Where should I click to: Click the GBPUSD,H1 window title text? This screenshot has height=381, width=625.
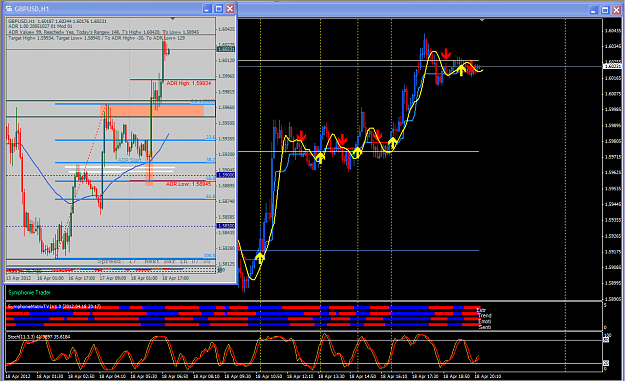[x=32, y=9]
